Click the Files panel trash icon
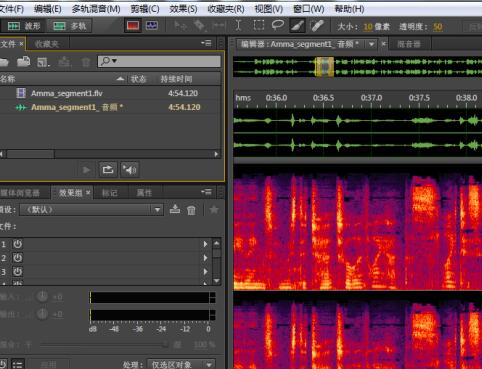Screen dimensions: 482x369 pyautogui.click(x=85, y=62)
